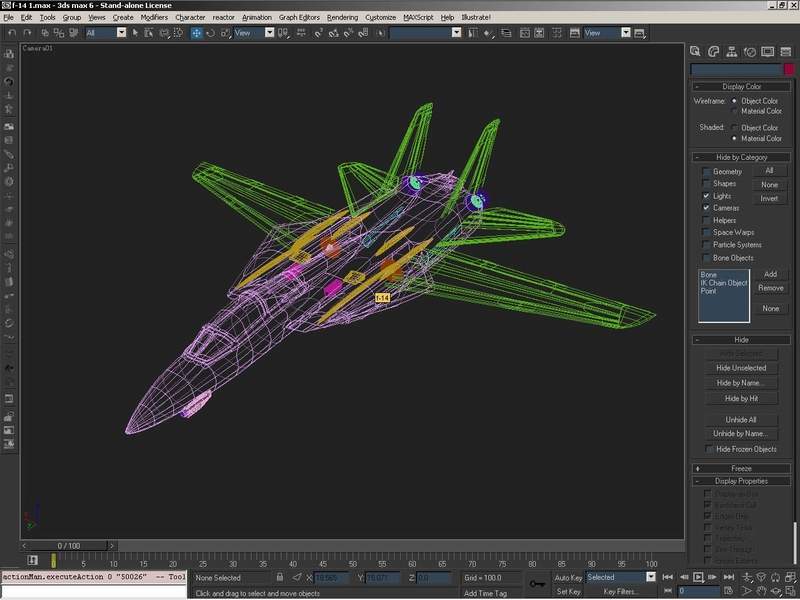Uncheck the Lights hide category box
This screenshot has height=600, width=800.
tap(706, 196)
